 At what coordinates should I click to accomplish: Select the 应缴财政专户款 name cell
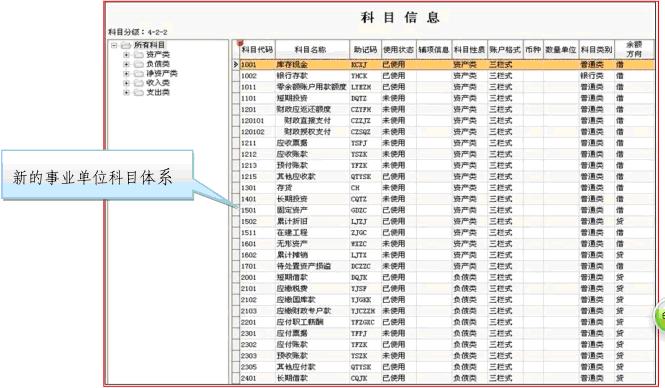tap(312, 311)
